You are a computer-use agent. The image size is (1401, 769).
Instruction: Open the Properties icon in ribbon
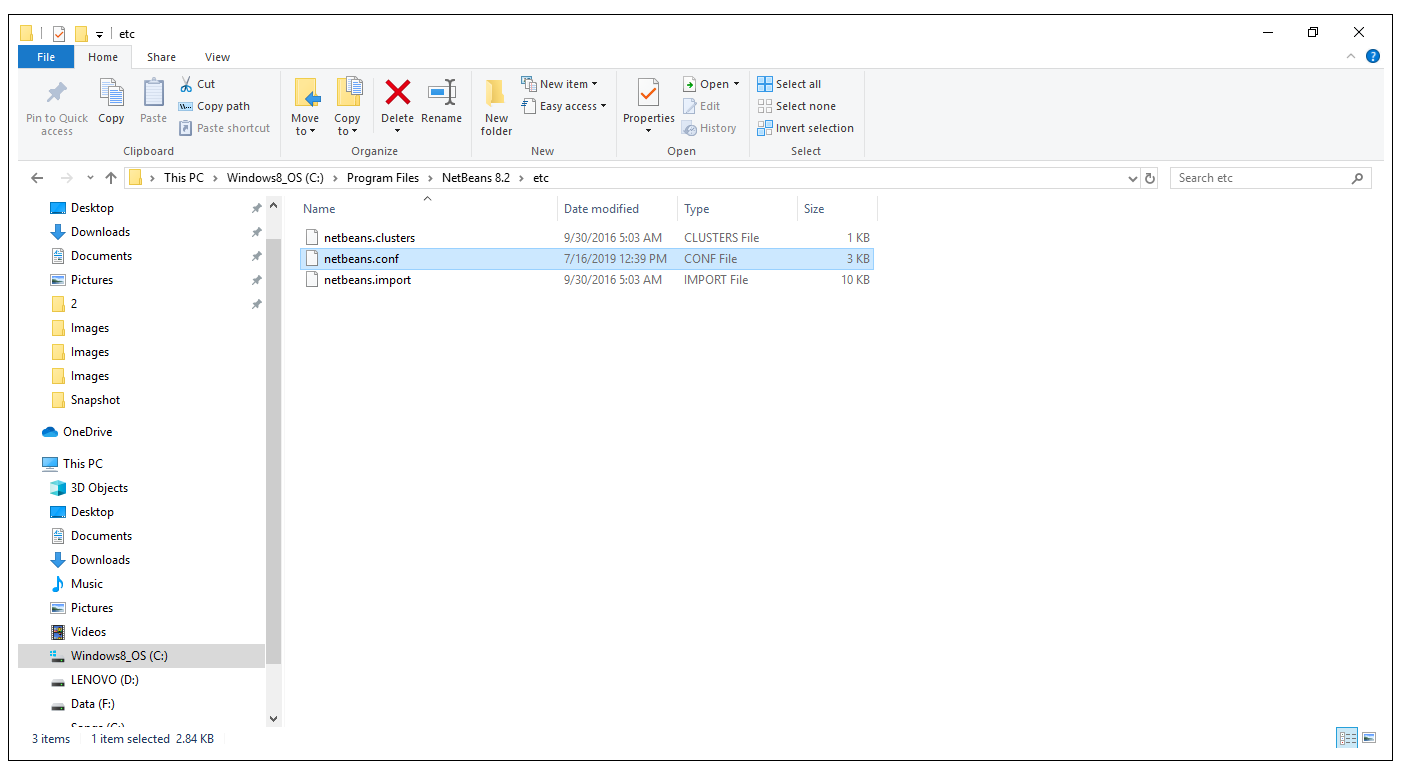648,93
